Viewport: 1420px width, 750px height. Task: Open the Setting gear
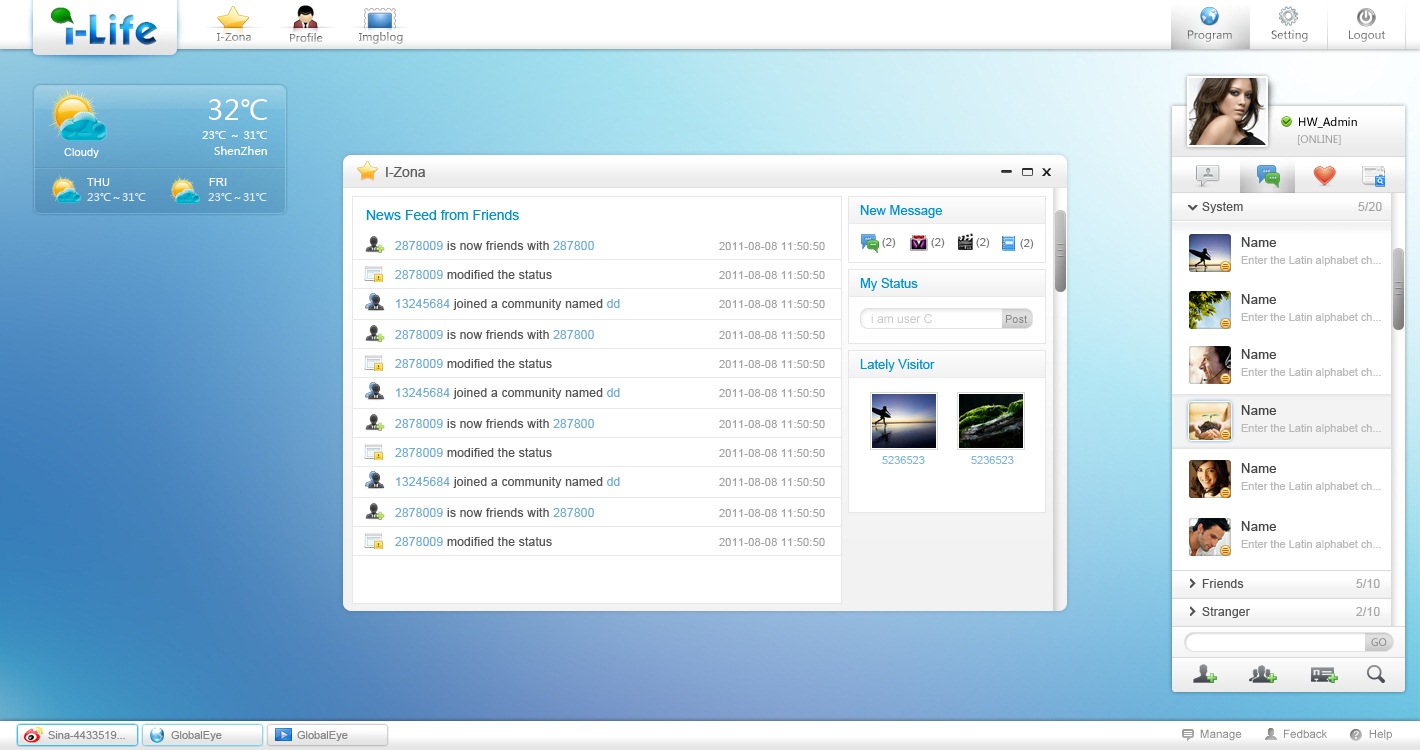click(x=1289, y=25)
